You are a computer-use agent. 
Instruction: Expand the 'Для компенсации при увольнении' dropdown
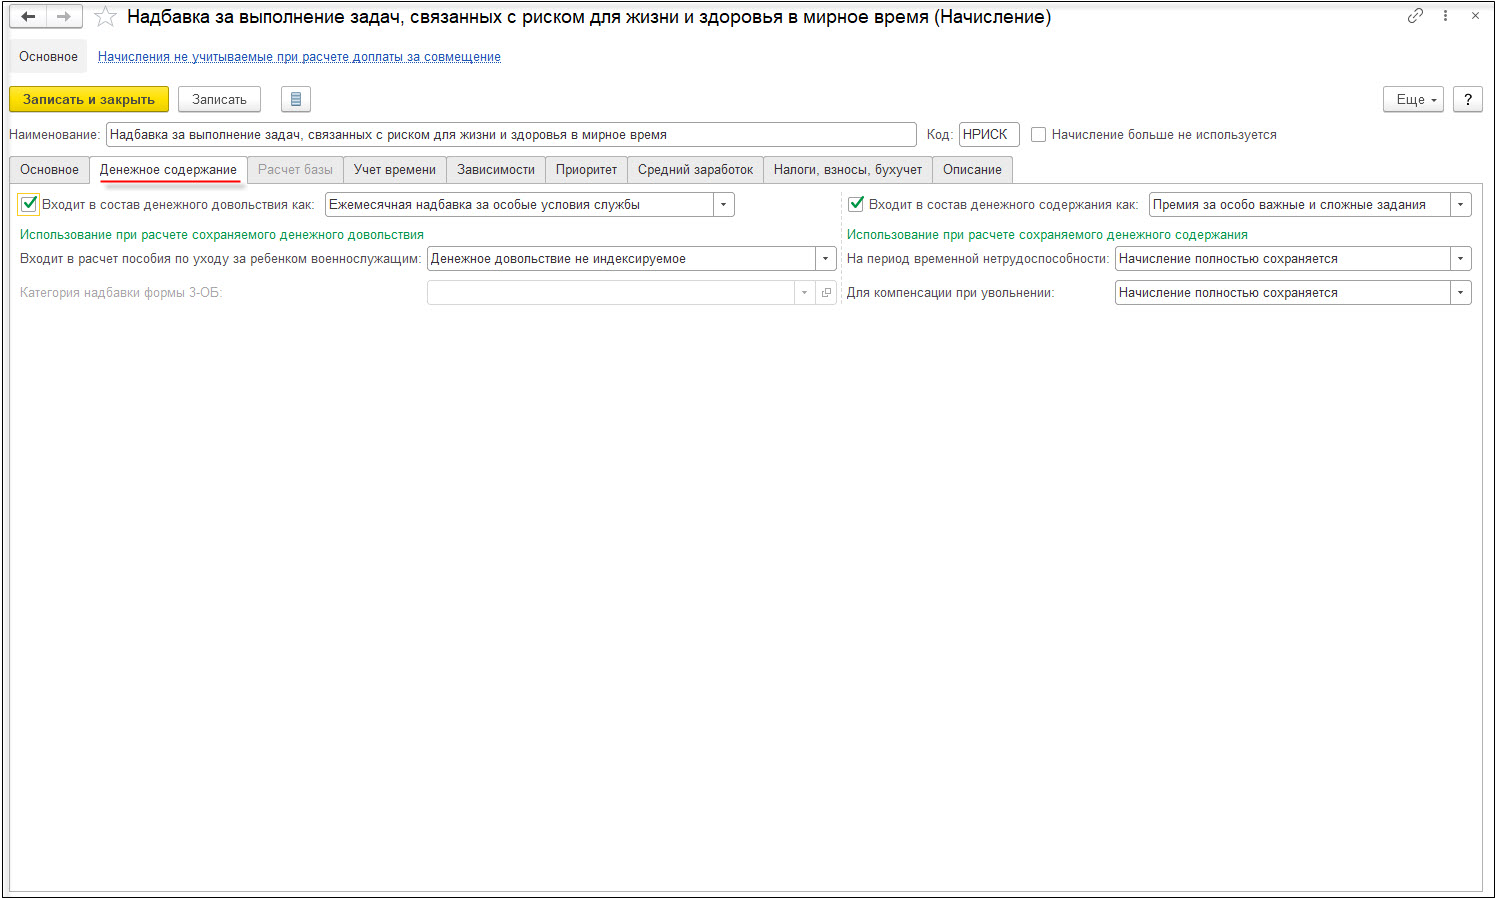coord(1461,293)
